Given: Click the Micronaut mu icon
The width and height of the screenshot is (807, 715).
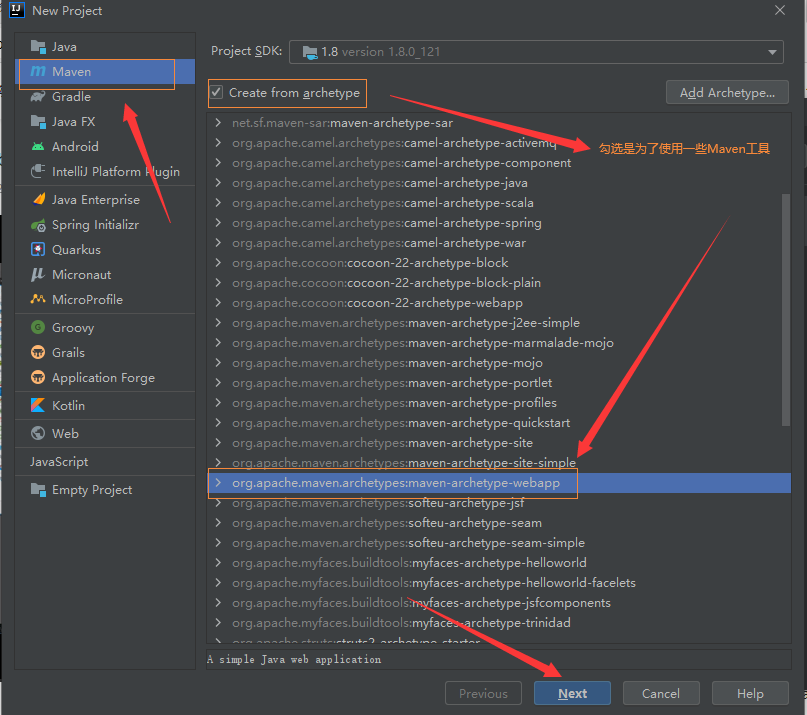Looking at the screenshot, I should [38, 275].
